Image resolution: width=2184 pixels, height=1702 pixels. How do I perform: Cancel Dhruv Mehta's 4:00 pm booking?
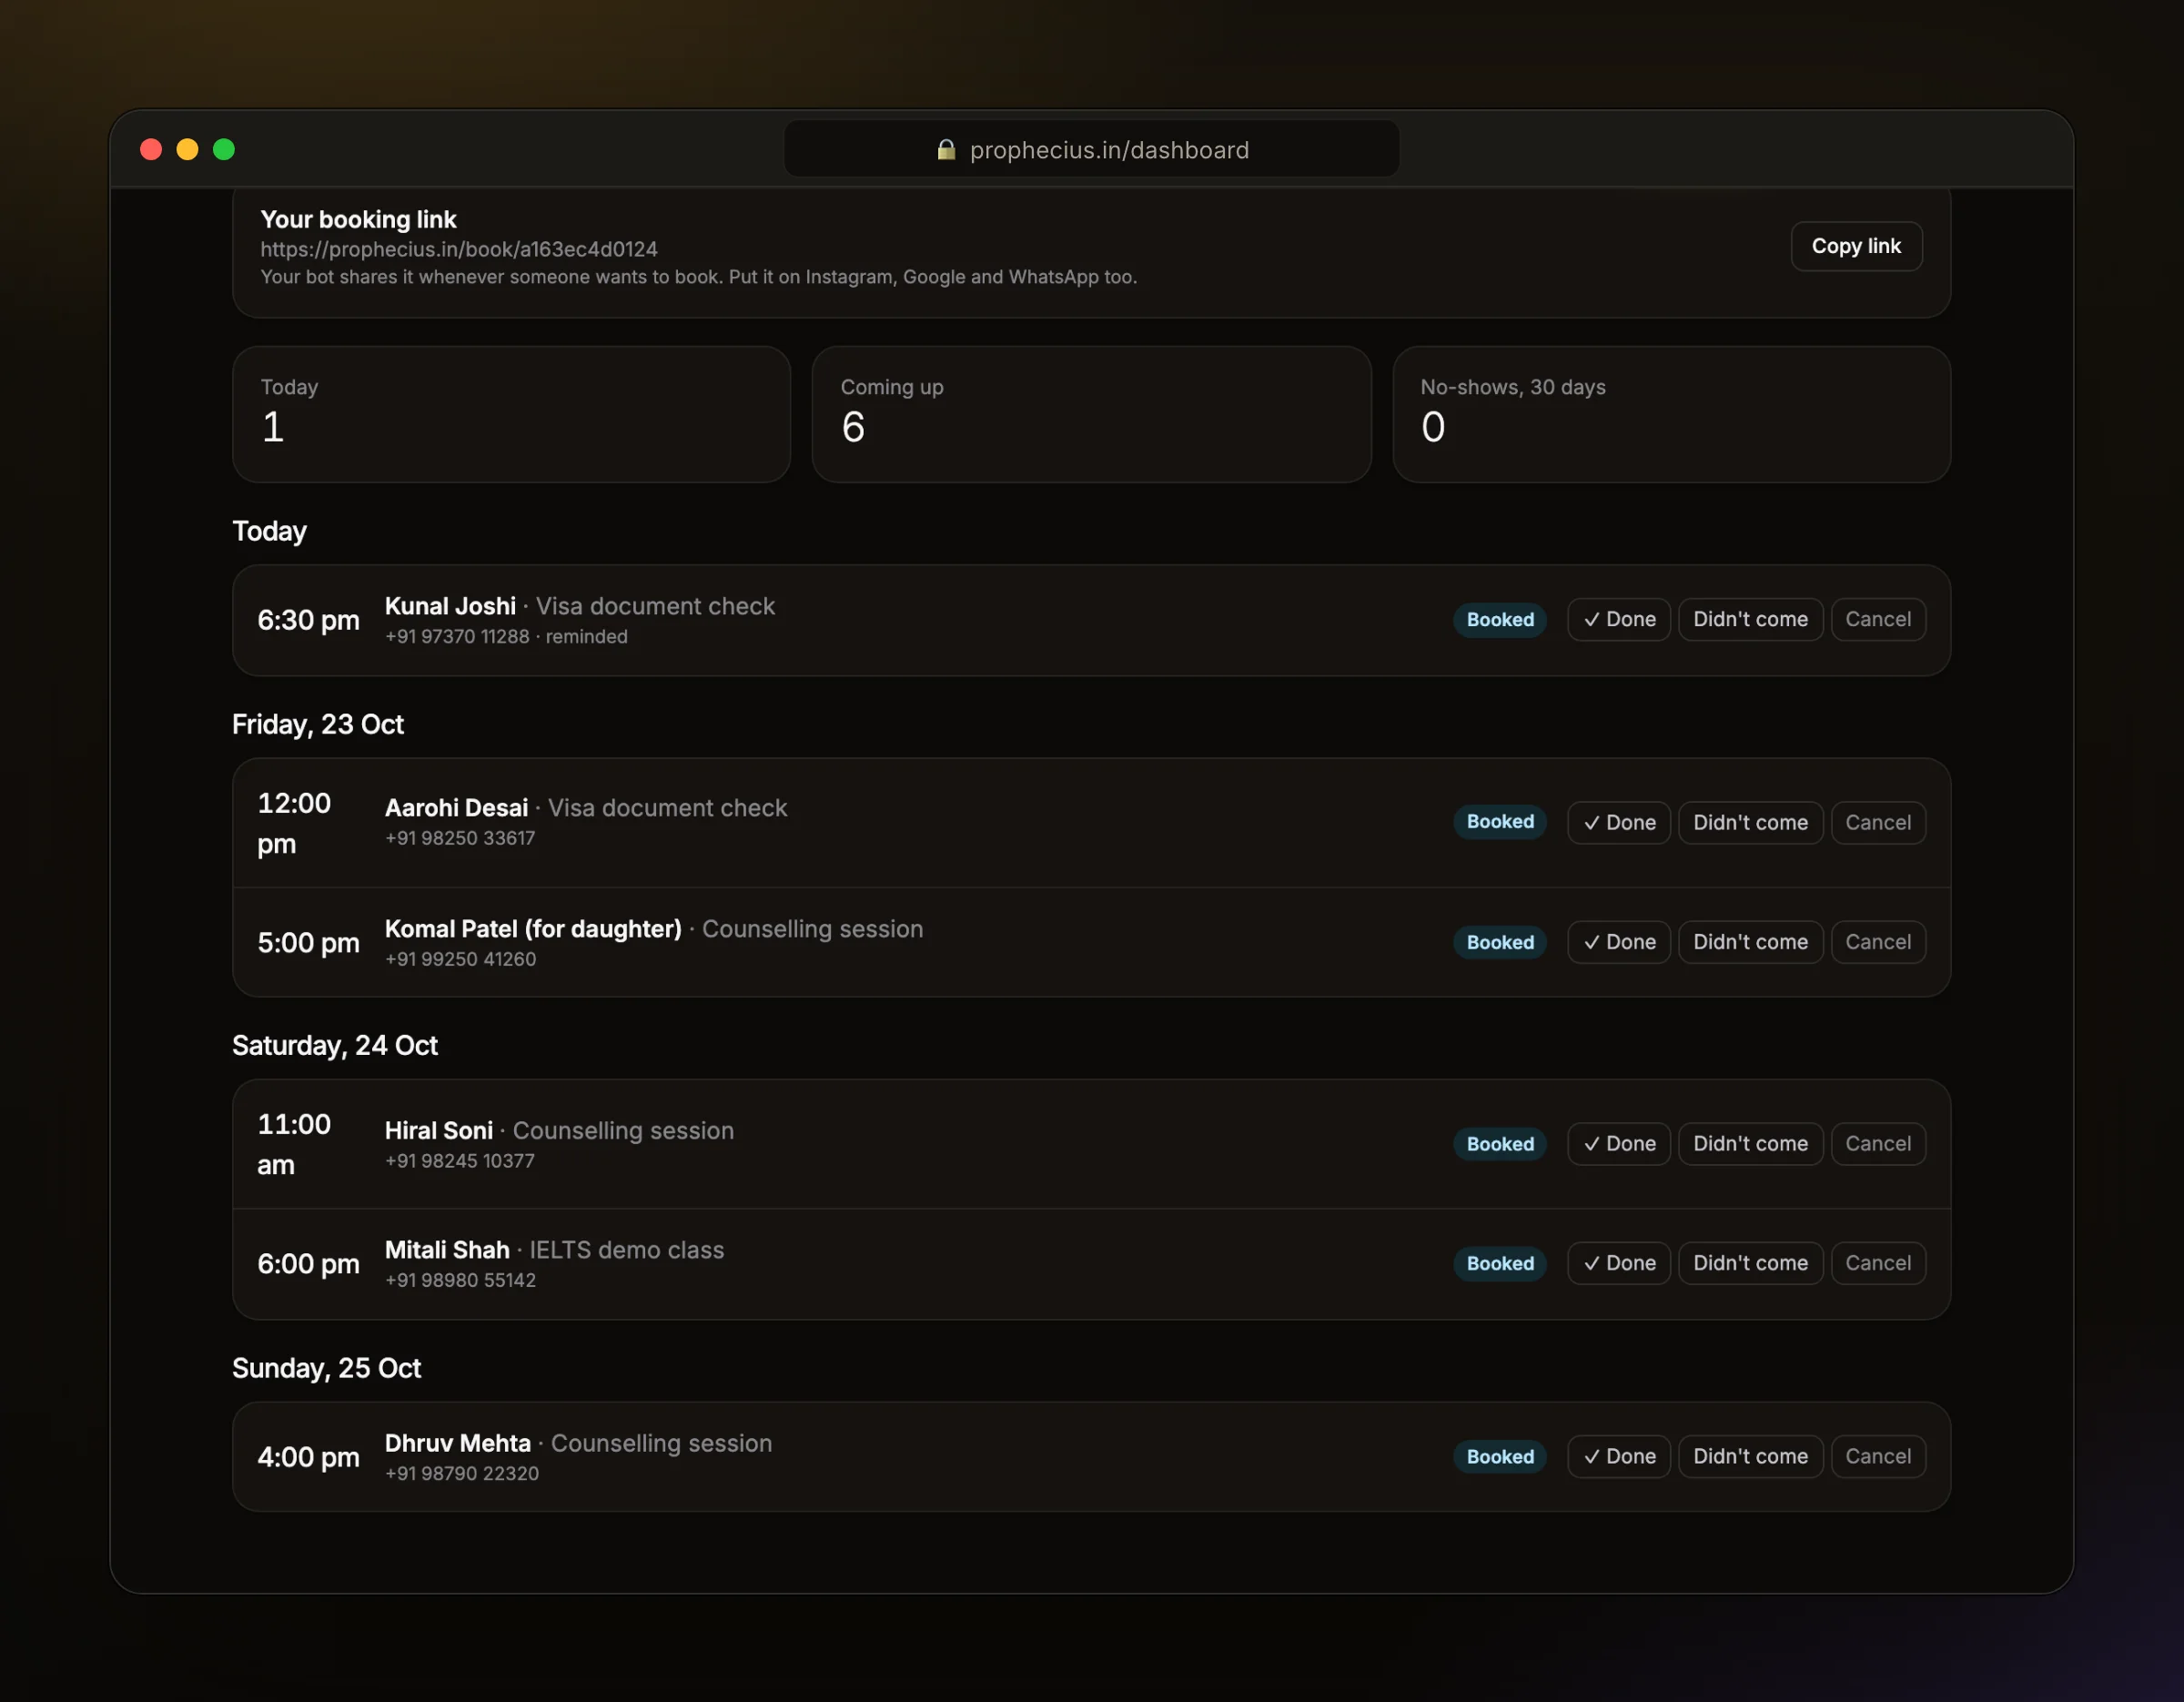click(x=1878, y=1456)
